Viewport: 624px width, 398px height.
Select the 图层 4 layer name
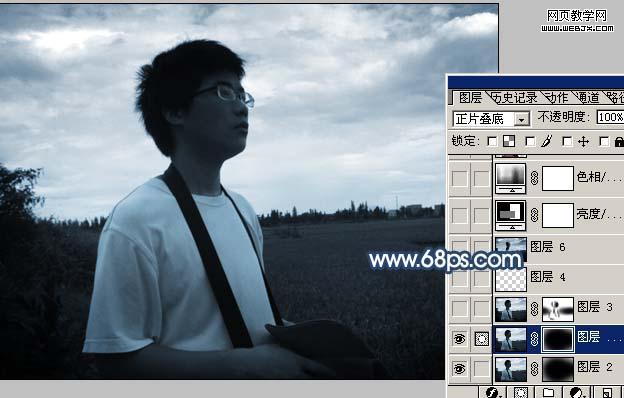pyautogui.click(x=548, y=277)
